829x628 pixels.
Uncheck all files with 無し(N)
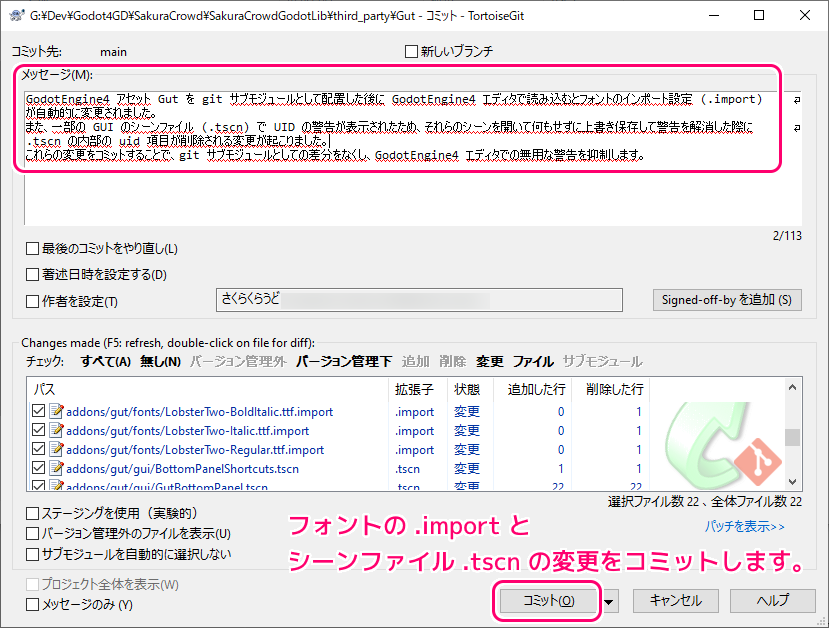coord(160,362)
